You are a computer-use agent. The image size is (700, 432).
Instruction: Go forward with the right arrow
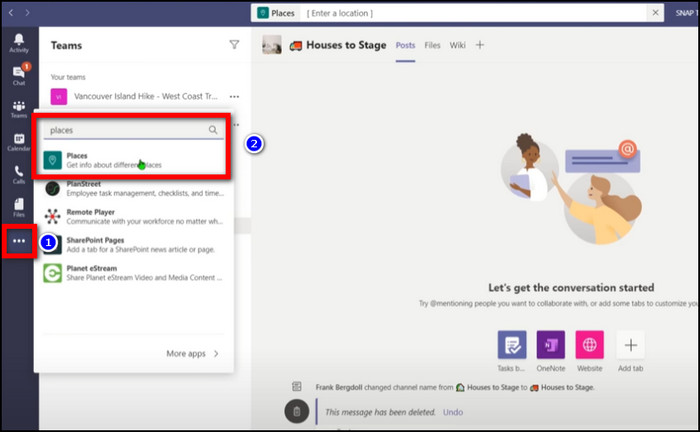point(27,13)
